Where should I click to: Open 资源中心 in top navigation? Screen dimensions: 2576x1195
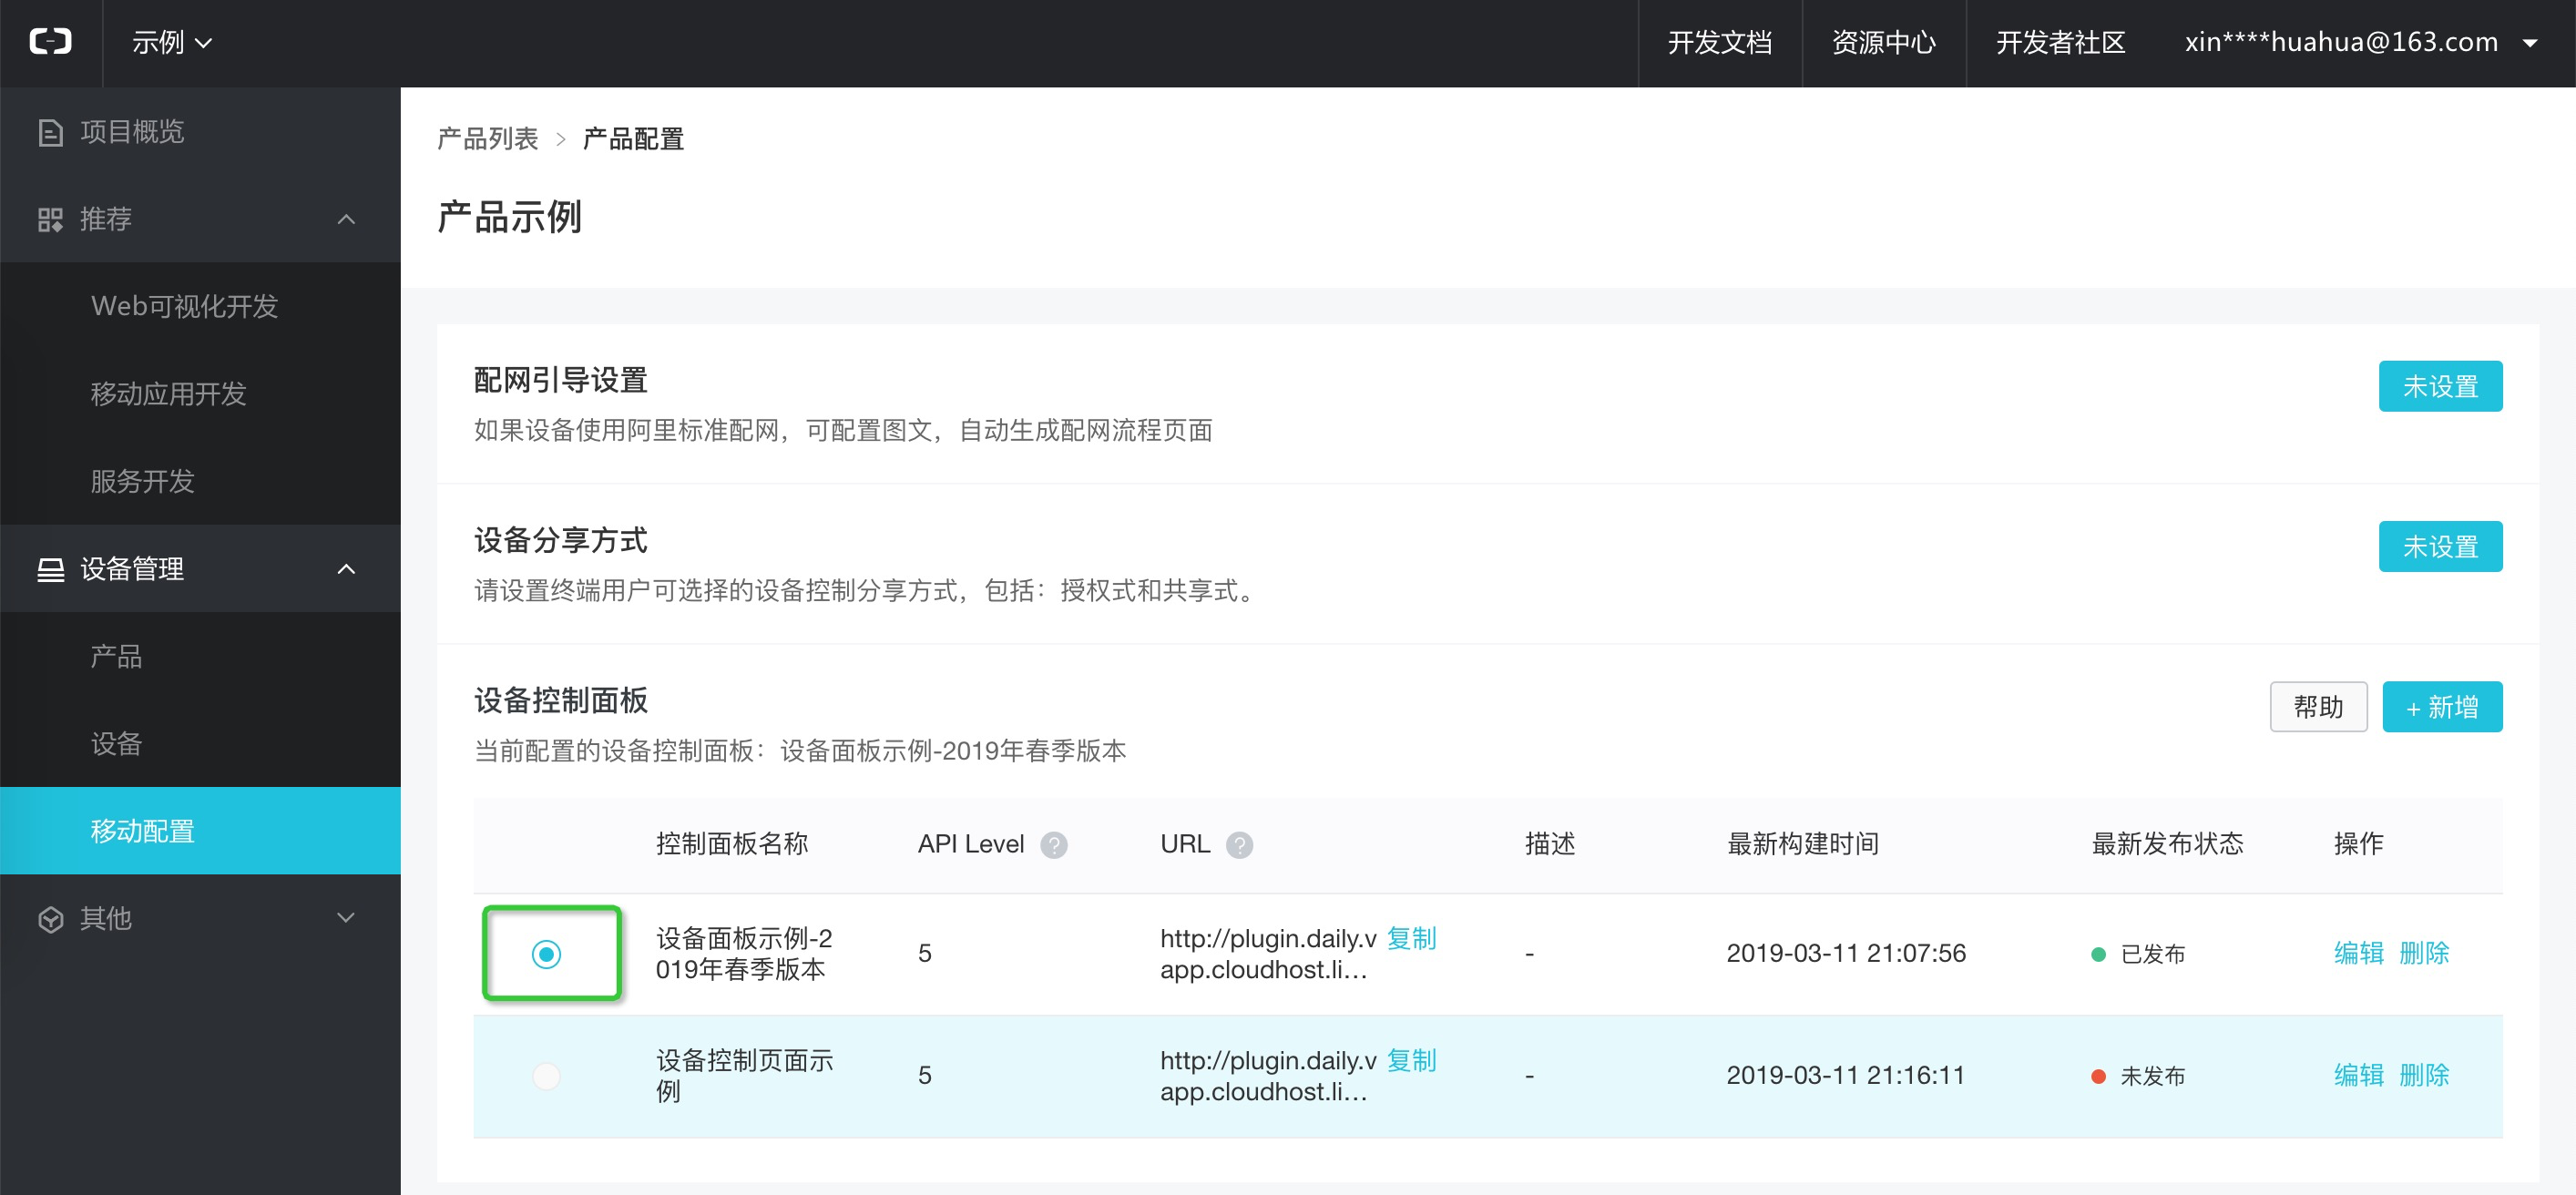click(x=1884, y=42)
